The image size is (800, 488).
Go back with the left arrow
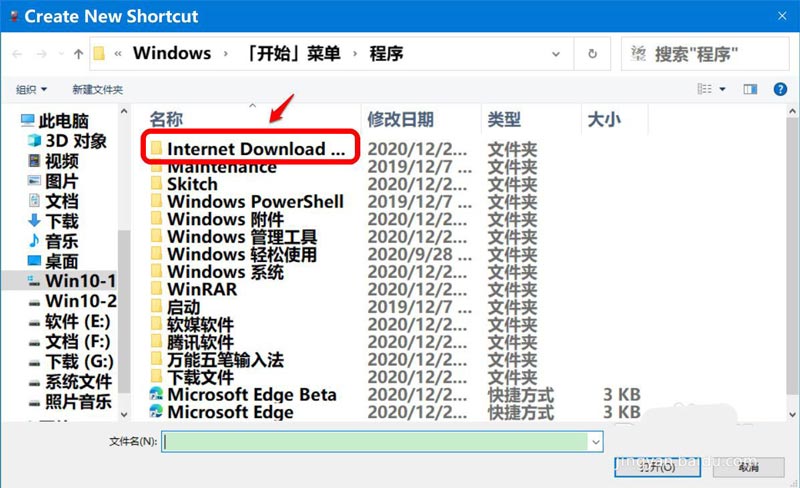[17, 54]
